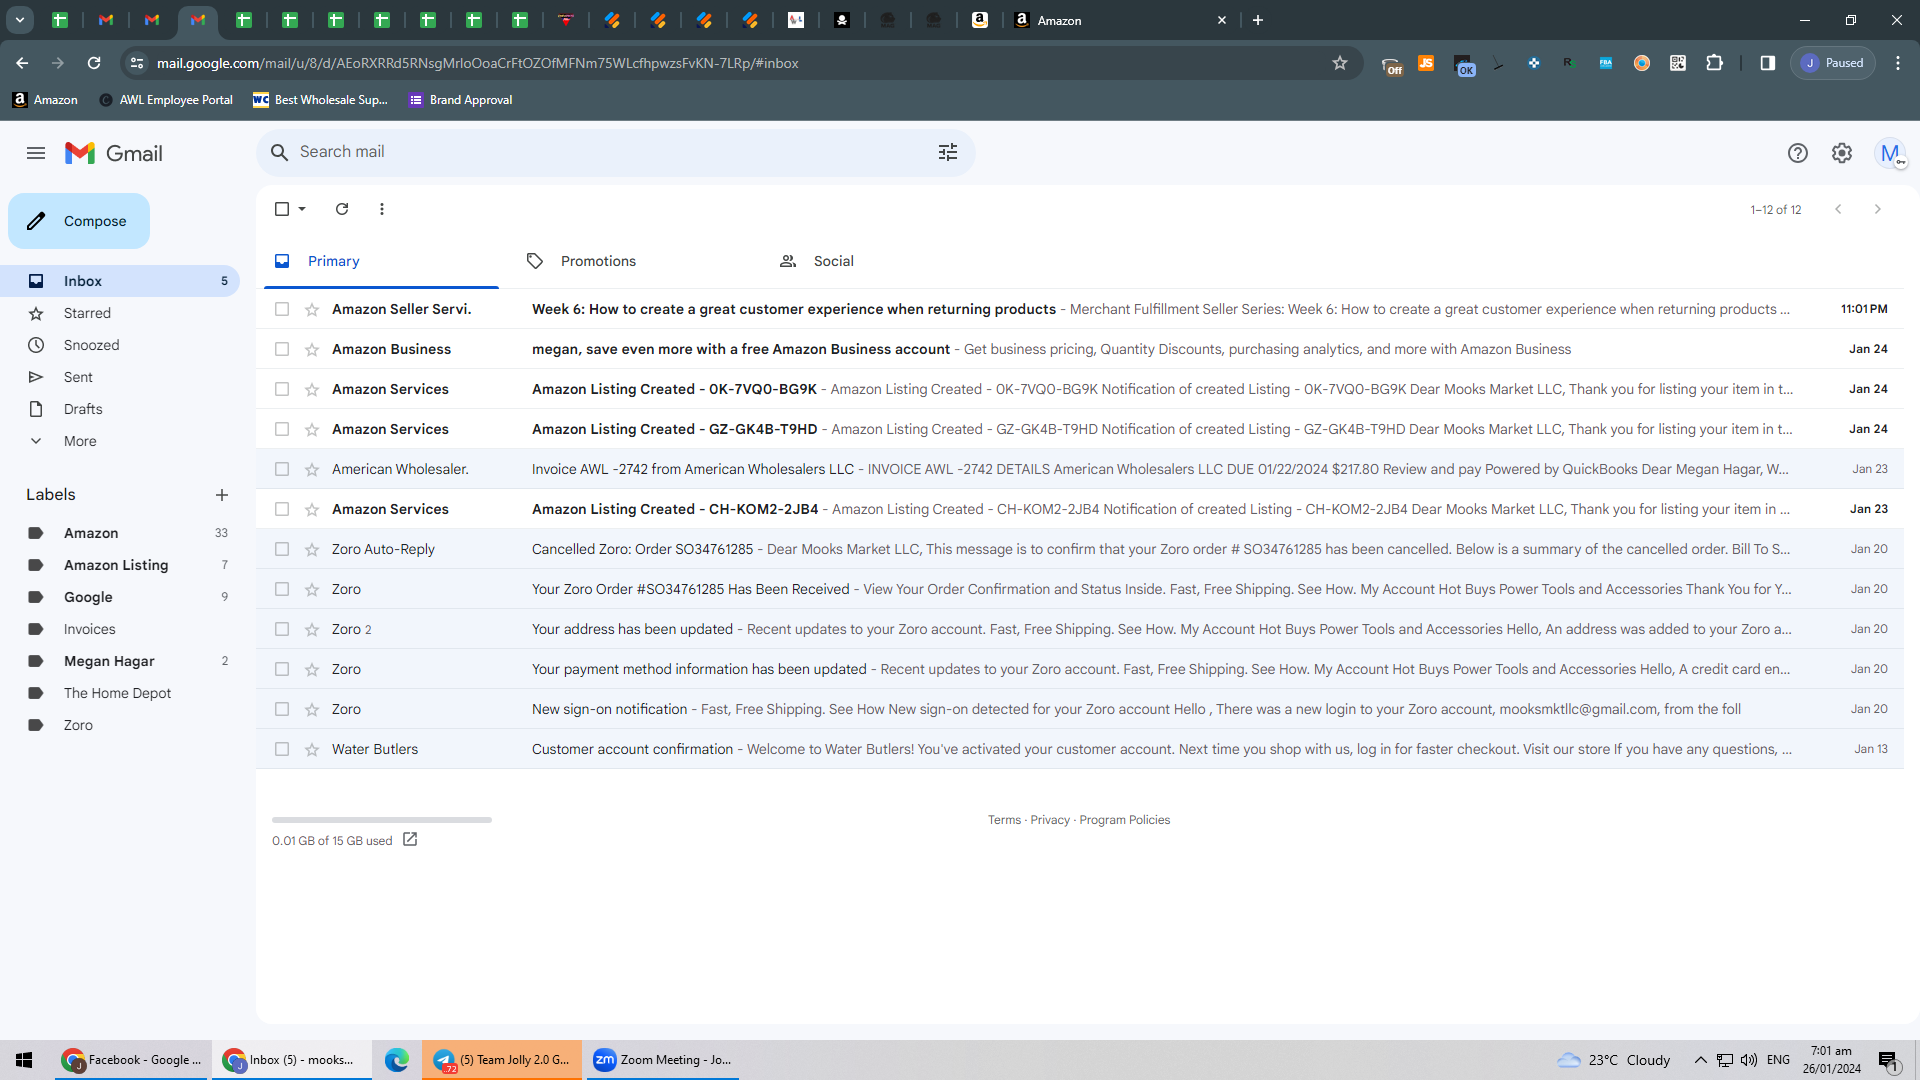The height and width of the screenshot is (1080, 1920).
Task: Select checkbox for American Wholesalers invoice email
Action: 282,469
